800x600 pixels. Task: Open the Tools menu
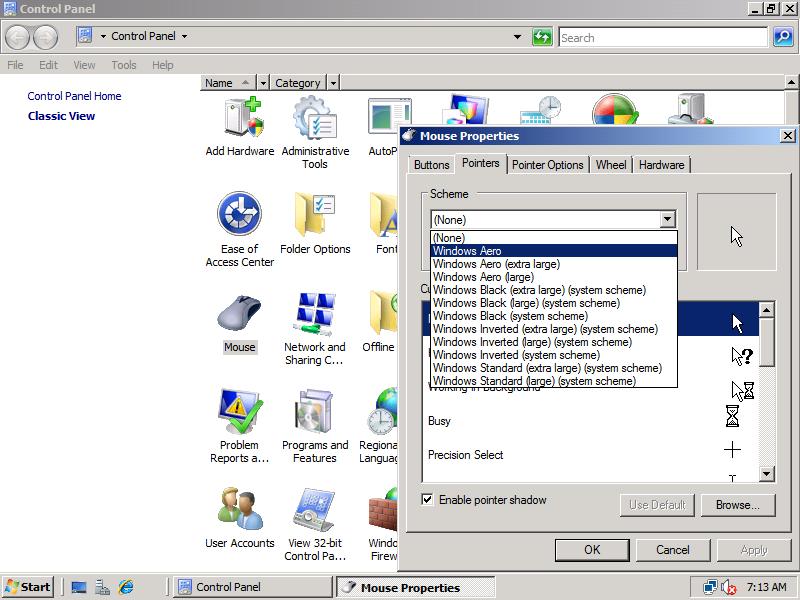point(124,65)
